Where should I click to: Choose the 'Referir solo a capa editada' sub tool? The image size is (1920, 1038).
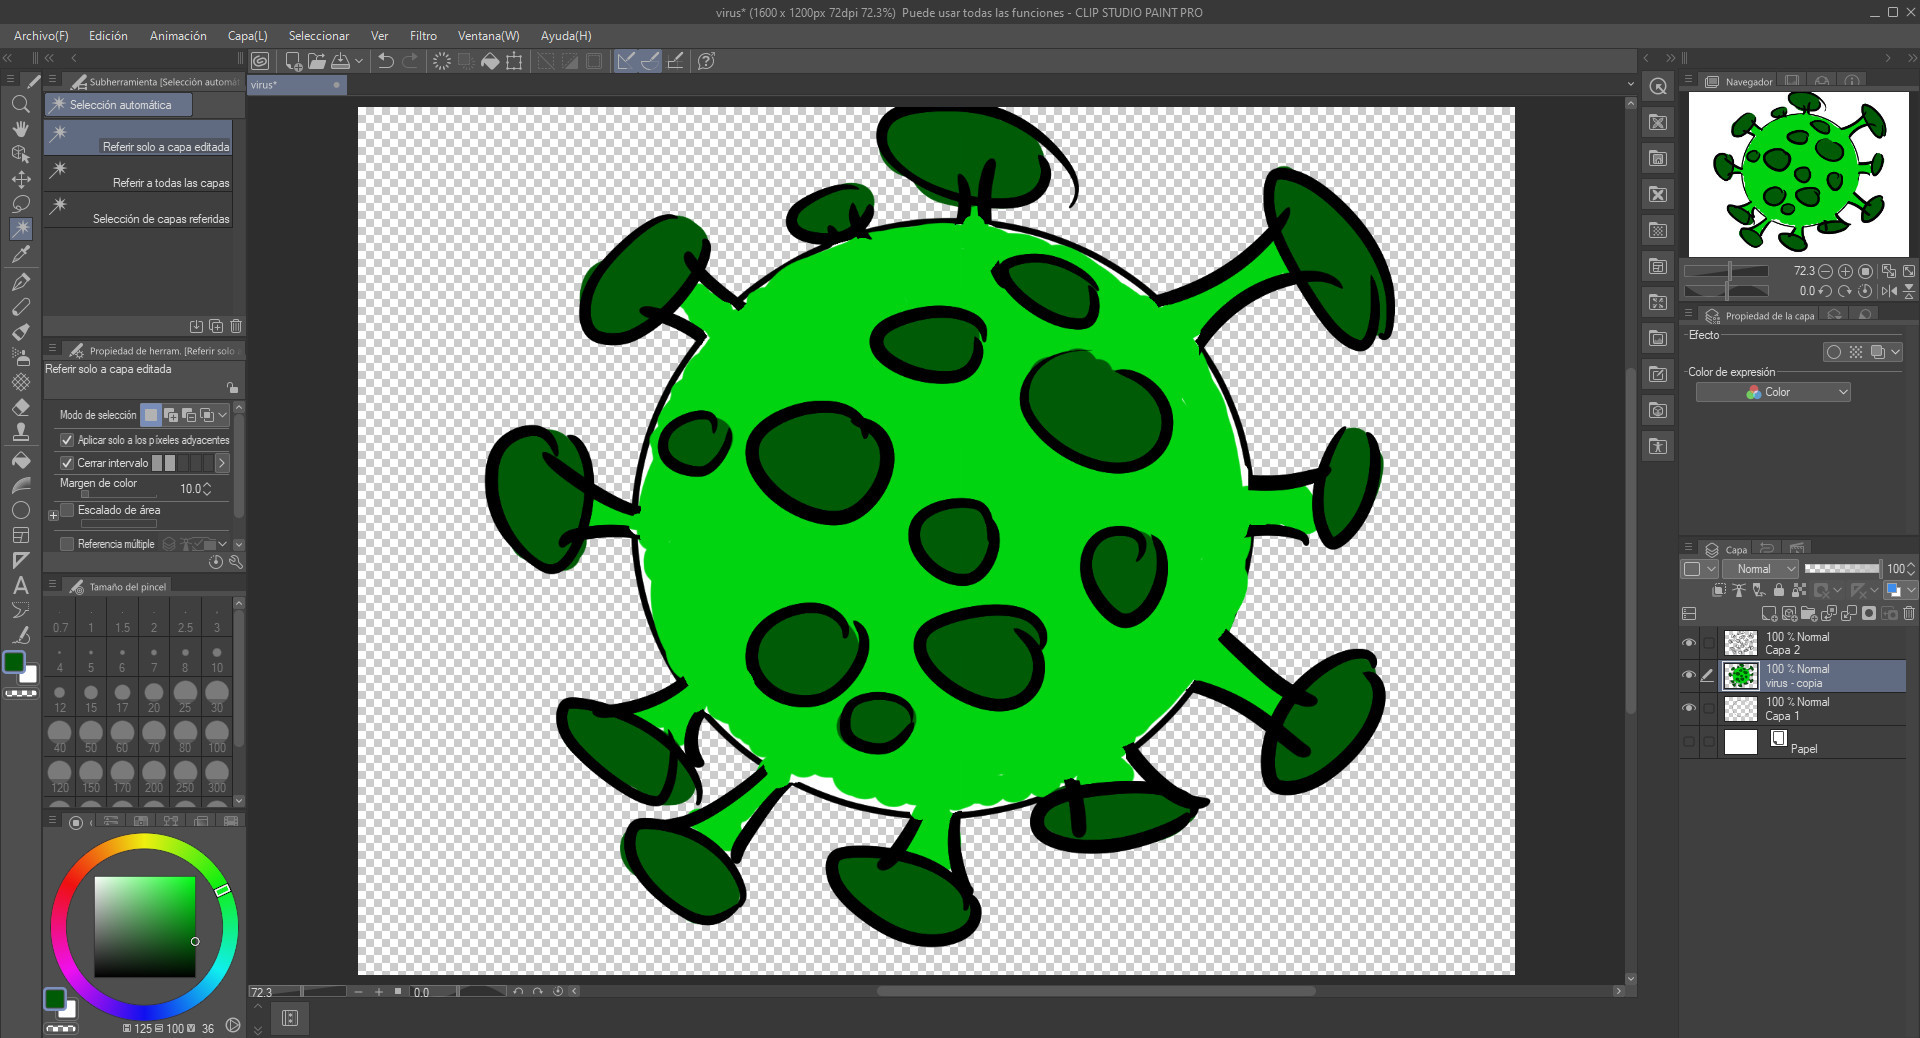coord(138,138)
